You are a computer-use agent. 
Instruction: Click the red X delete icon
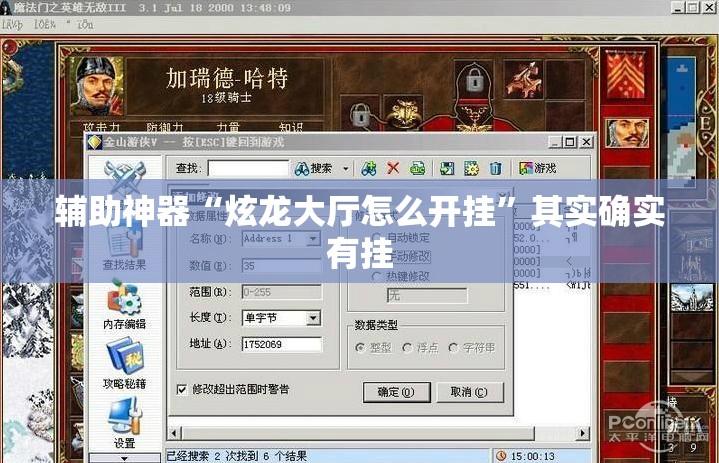point(393,168)
